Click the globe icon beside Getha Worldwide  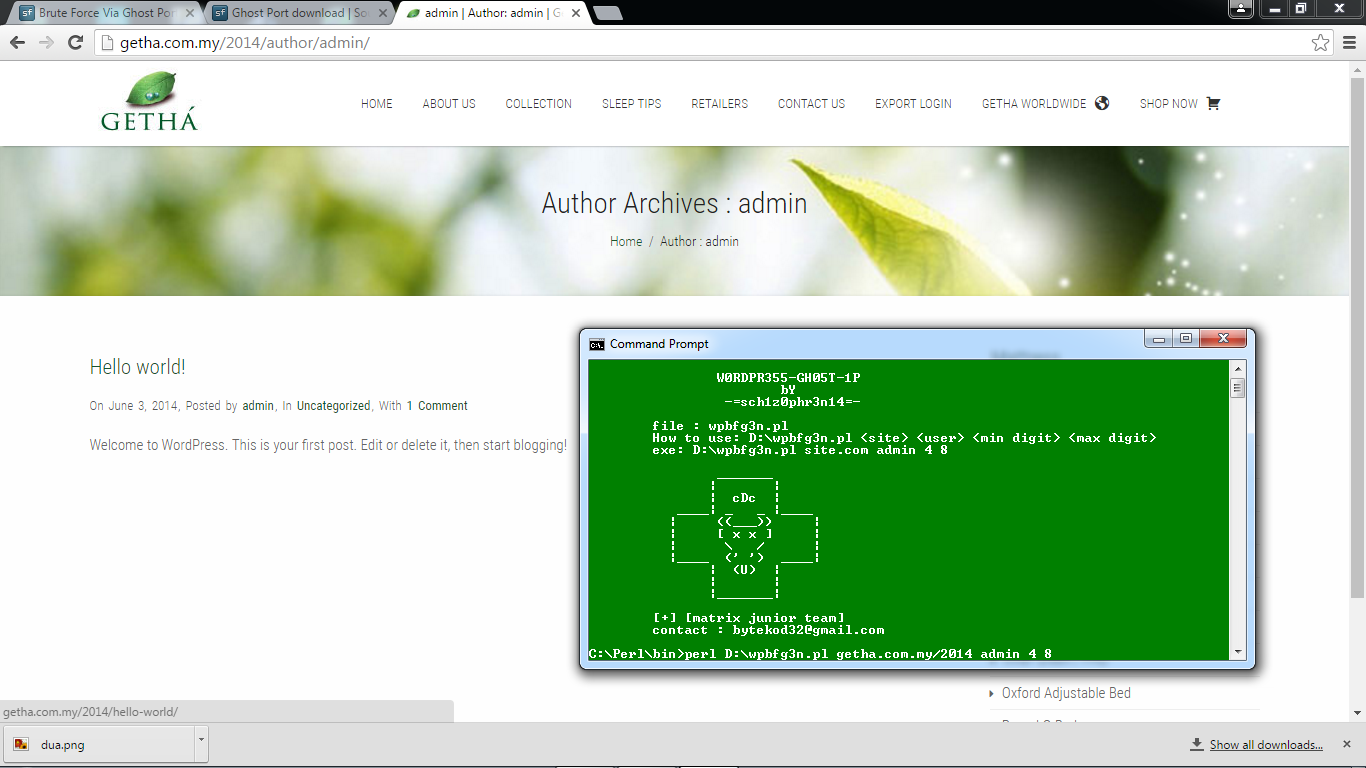[1102, 103]
